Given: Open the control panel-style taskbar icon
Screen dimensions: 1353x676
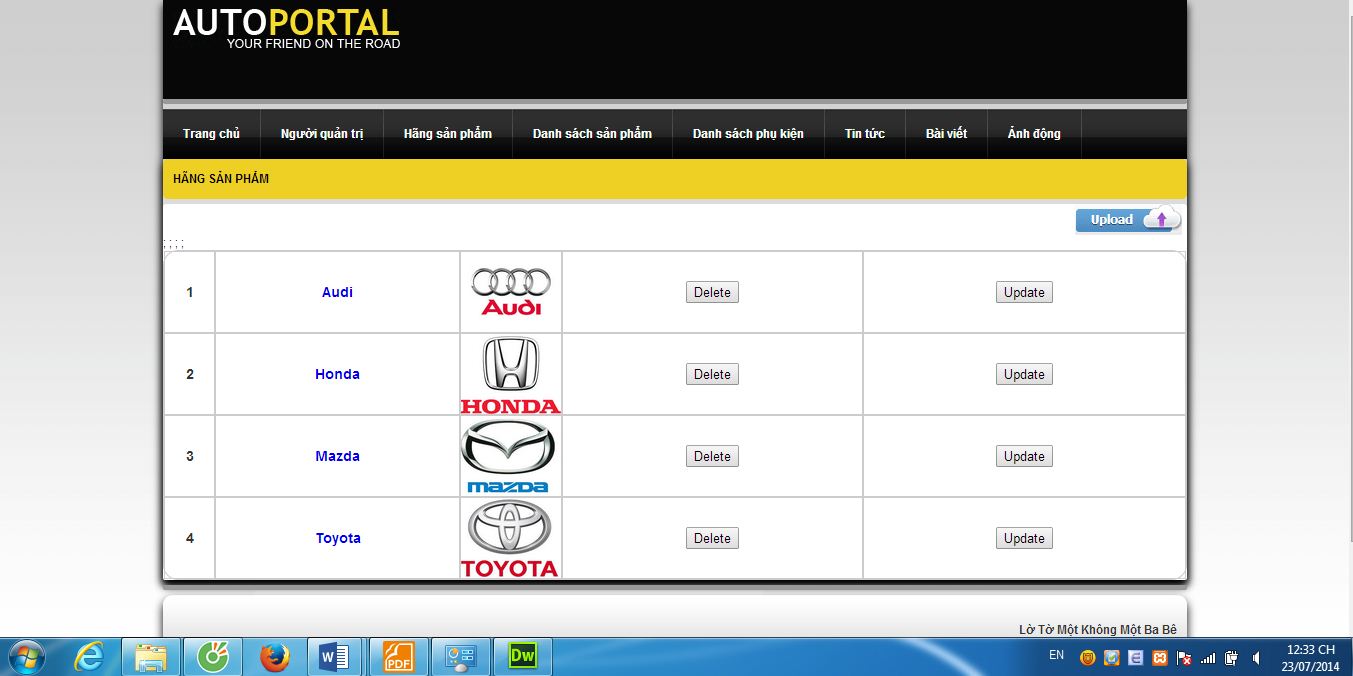Looking at the screenshot, I should [x=461, y=657].
